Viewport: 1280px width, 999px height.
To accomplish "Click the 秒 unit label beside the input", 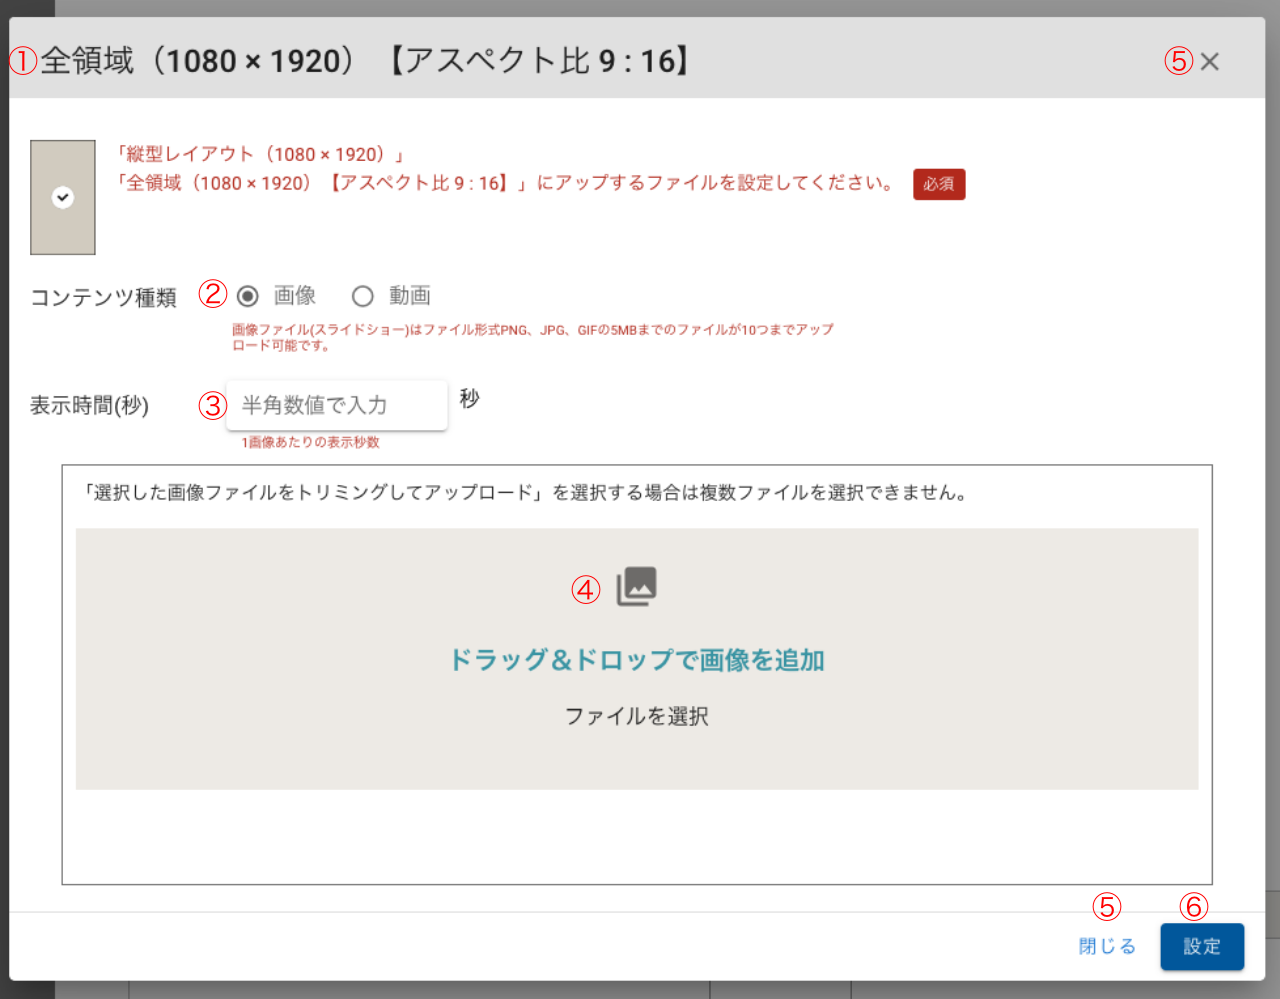I will point(469,399).
